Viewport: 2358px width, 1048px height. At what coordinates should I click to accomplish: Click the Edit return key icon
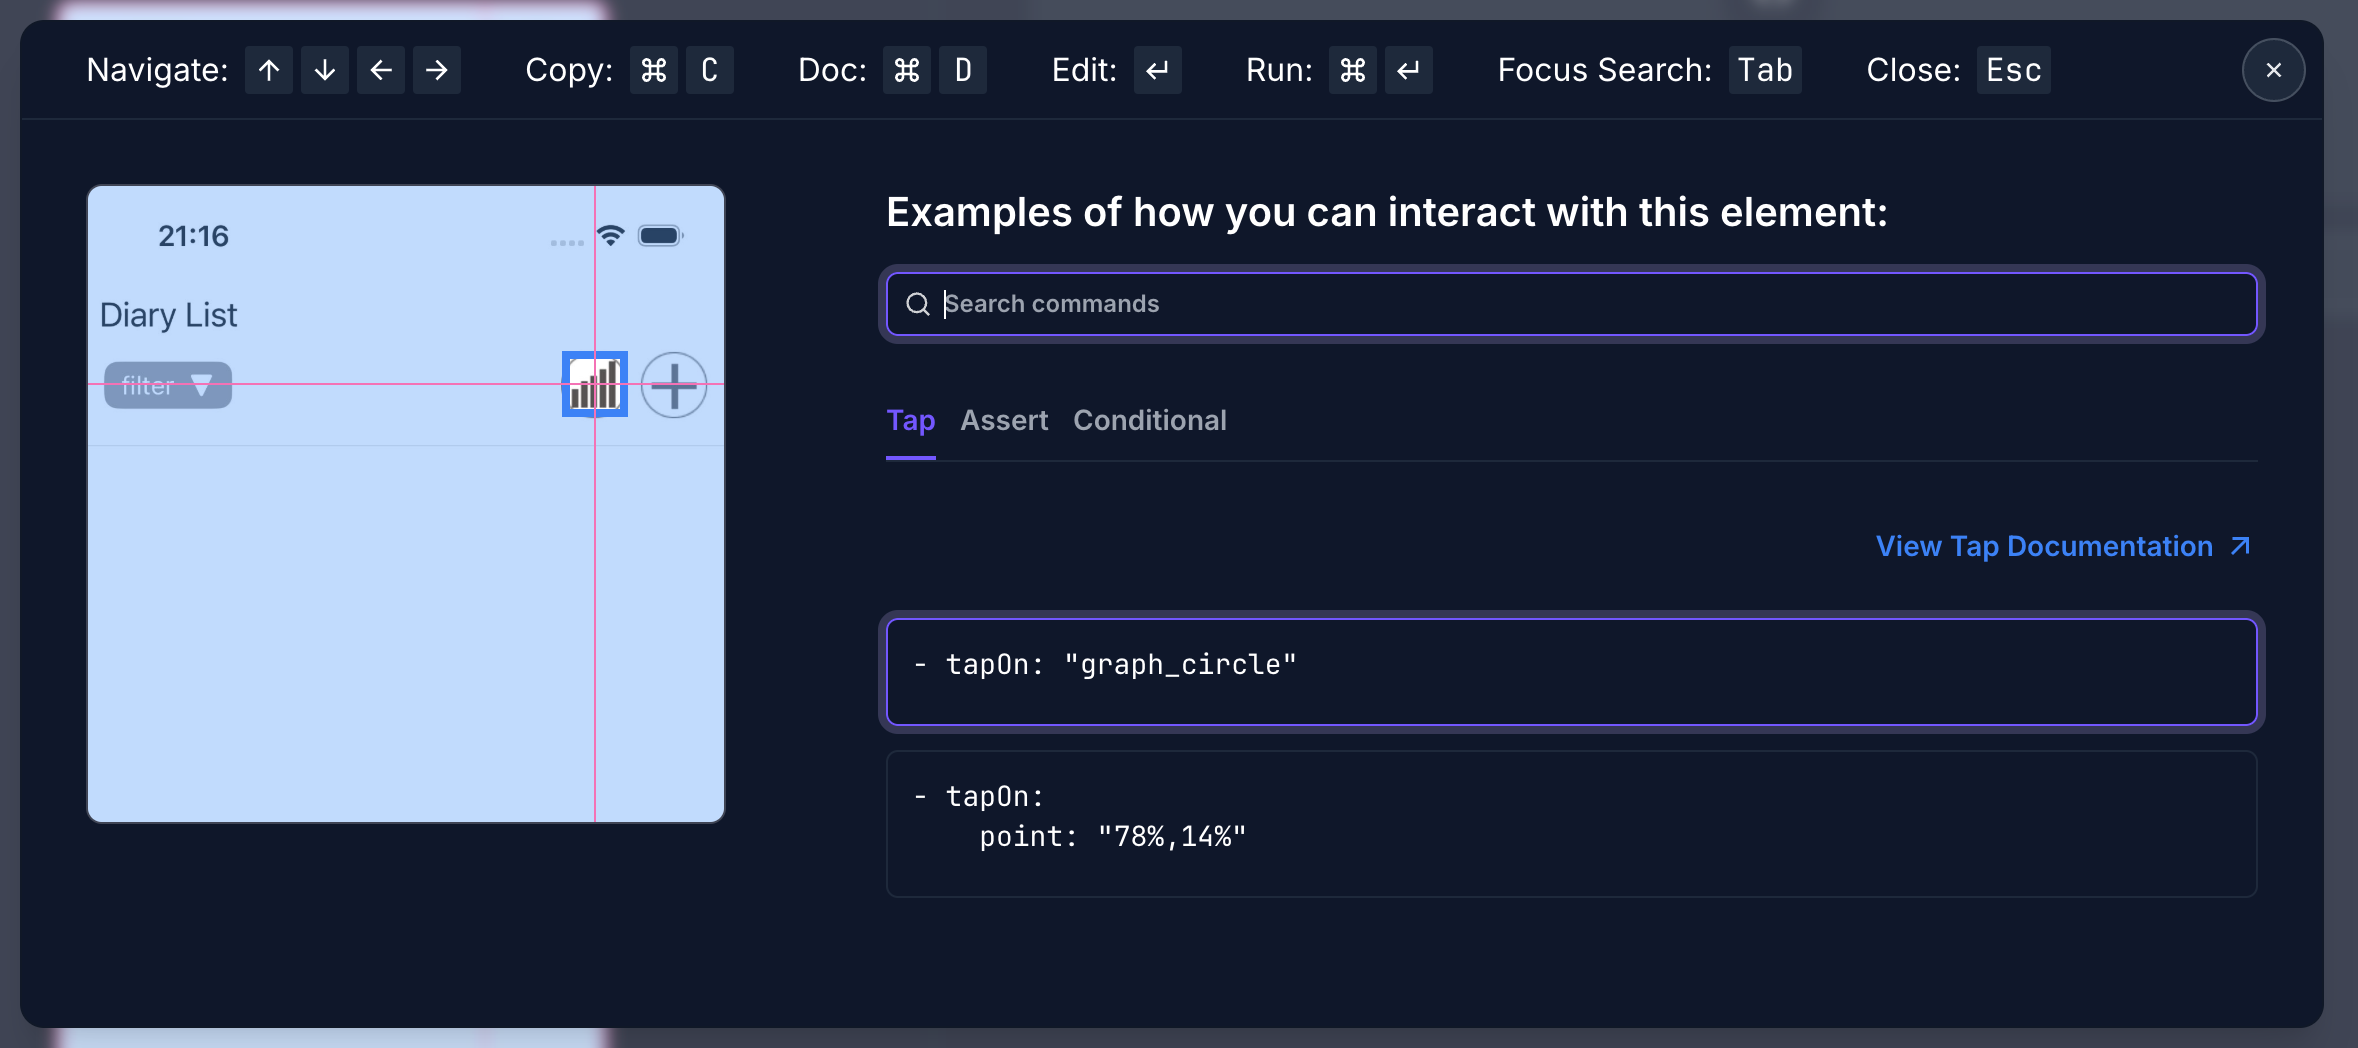(1158, 70)
